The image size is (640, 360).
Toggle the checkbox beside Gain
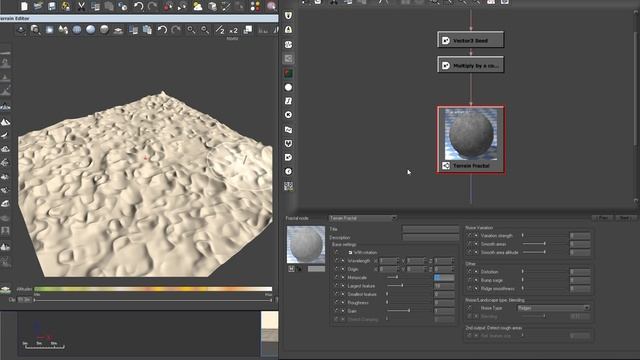click(336, 311)
